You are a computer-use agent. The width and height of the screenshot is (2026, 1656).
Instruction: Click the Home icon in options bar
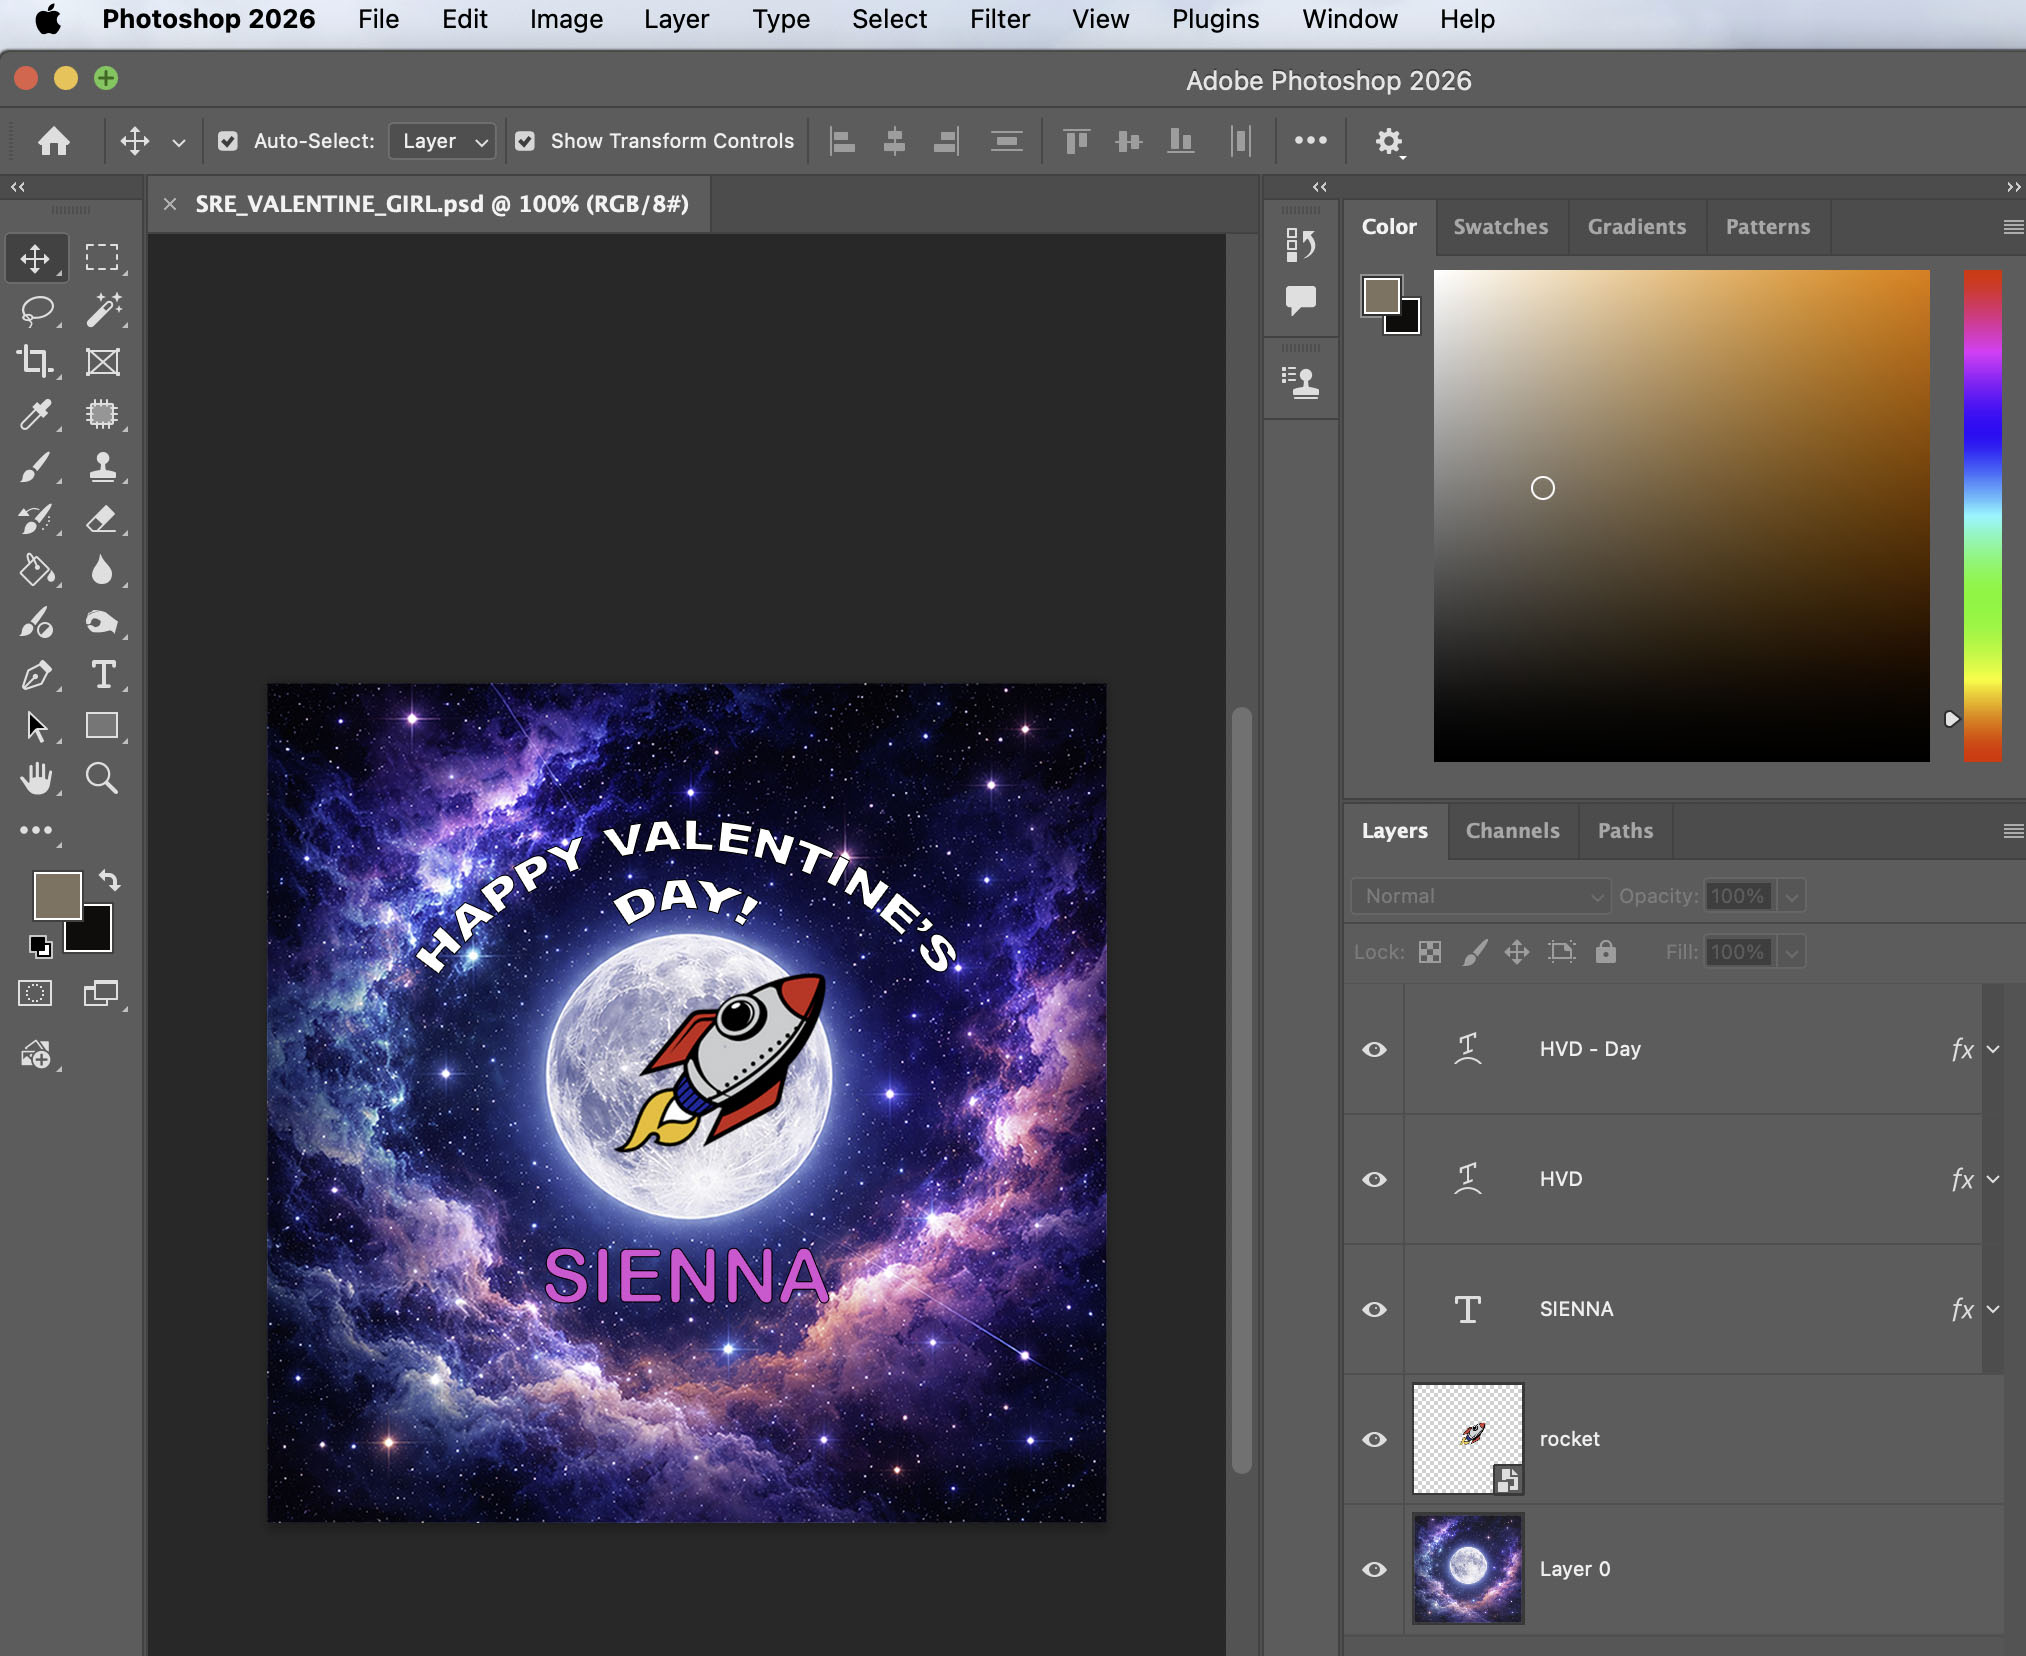coord(54,141)
